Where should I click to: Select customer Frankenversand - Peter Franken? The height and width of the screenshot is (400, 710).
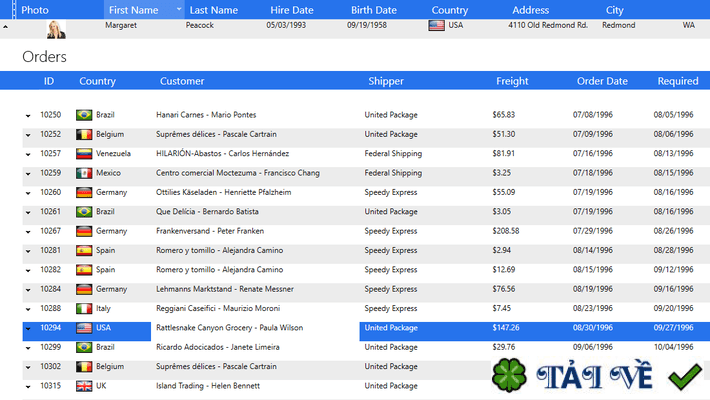[210, 231]
